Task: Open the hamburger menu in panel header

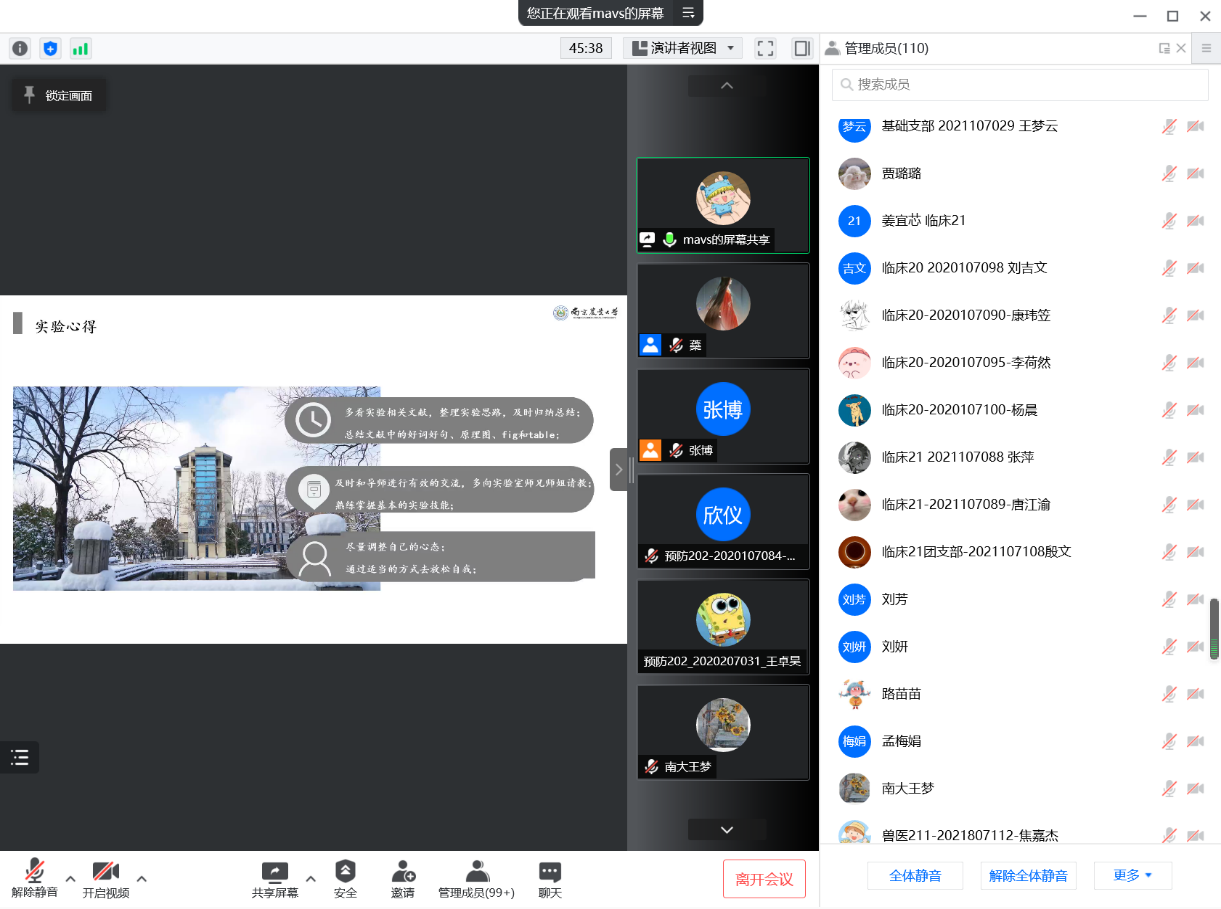Action: click(1206, 48)
